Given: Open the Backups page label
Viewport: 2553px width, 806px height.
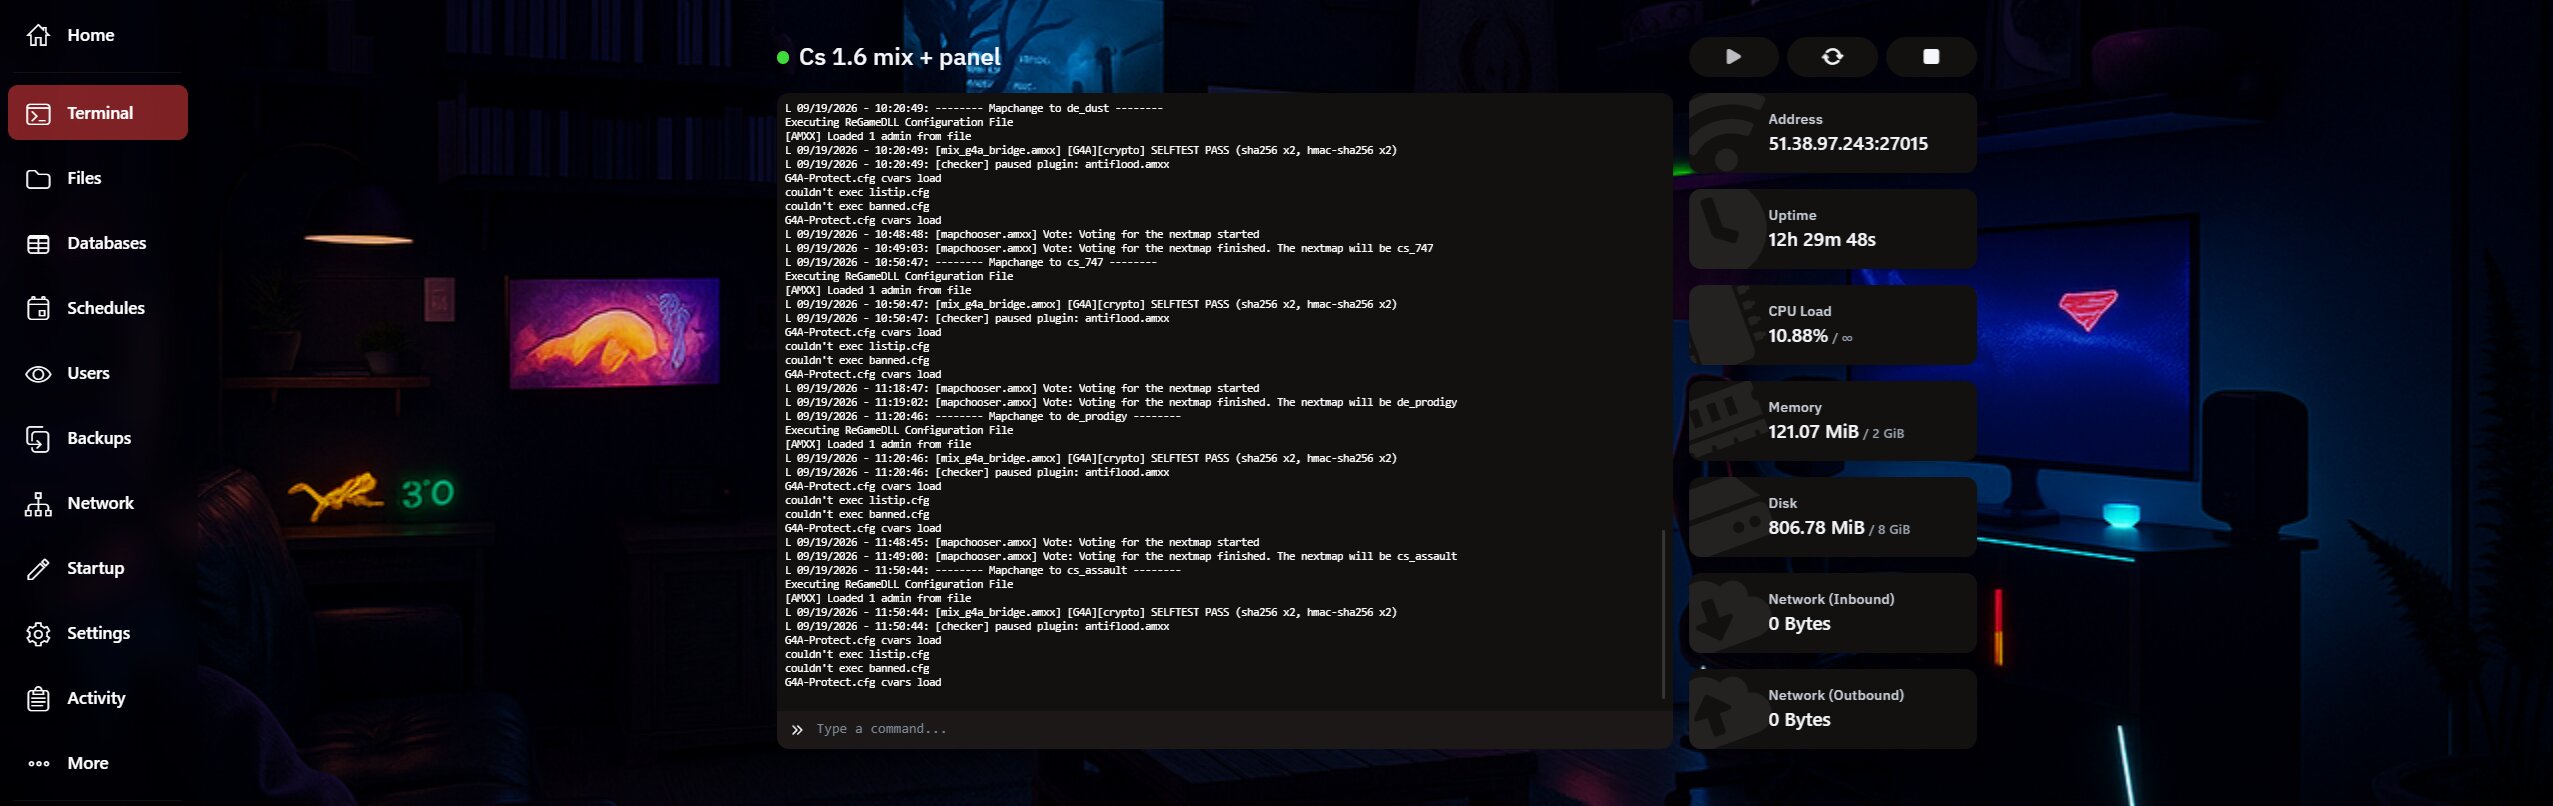Looking at the screenshot, I should tap(99, 438).
